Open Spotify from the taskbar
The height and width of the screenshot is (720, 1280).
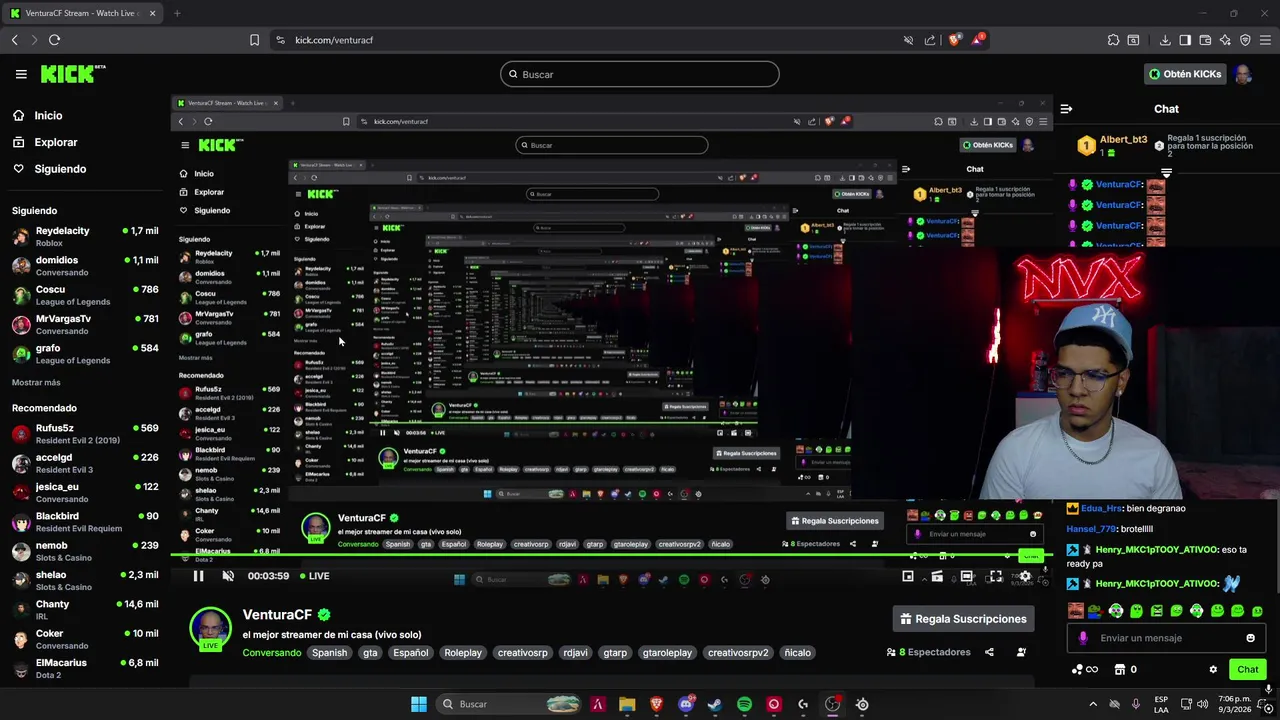(744, 704)
